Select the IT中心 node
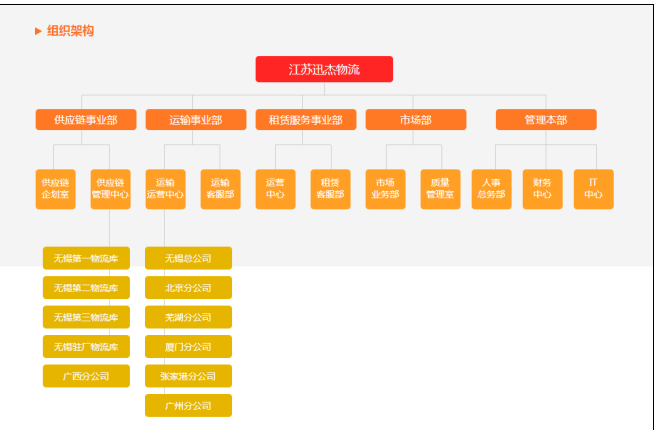 tap(594, 189)
